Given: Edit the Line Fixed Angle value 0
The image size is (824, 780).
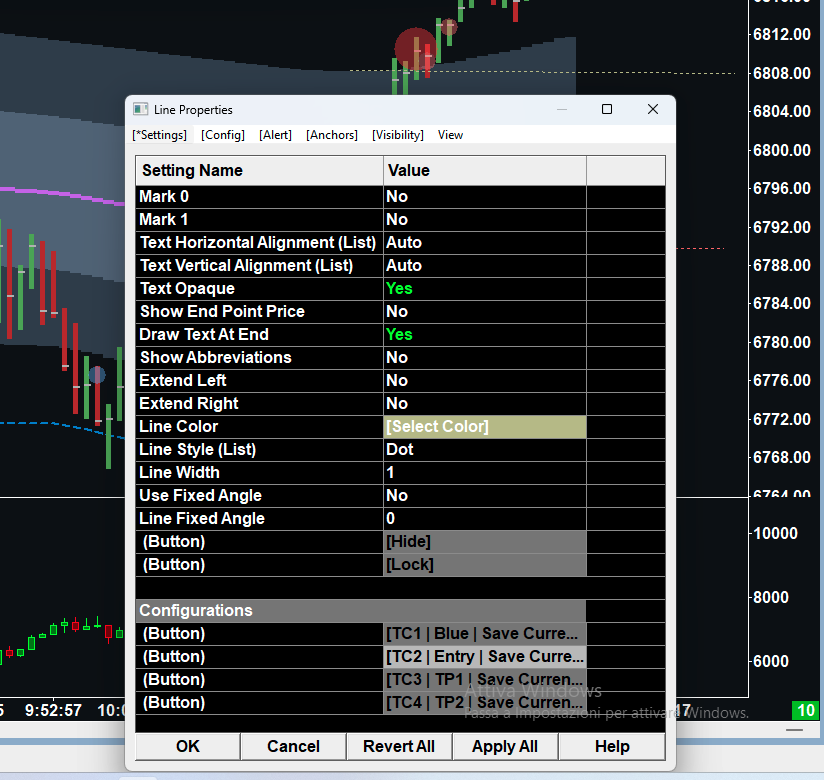Looking at the screenshot, I should (x=485, y=519).
